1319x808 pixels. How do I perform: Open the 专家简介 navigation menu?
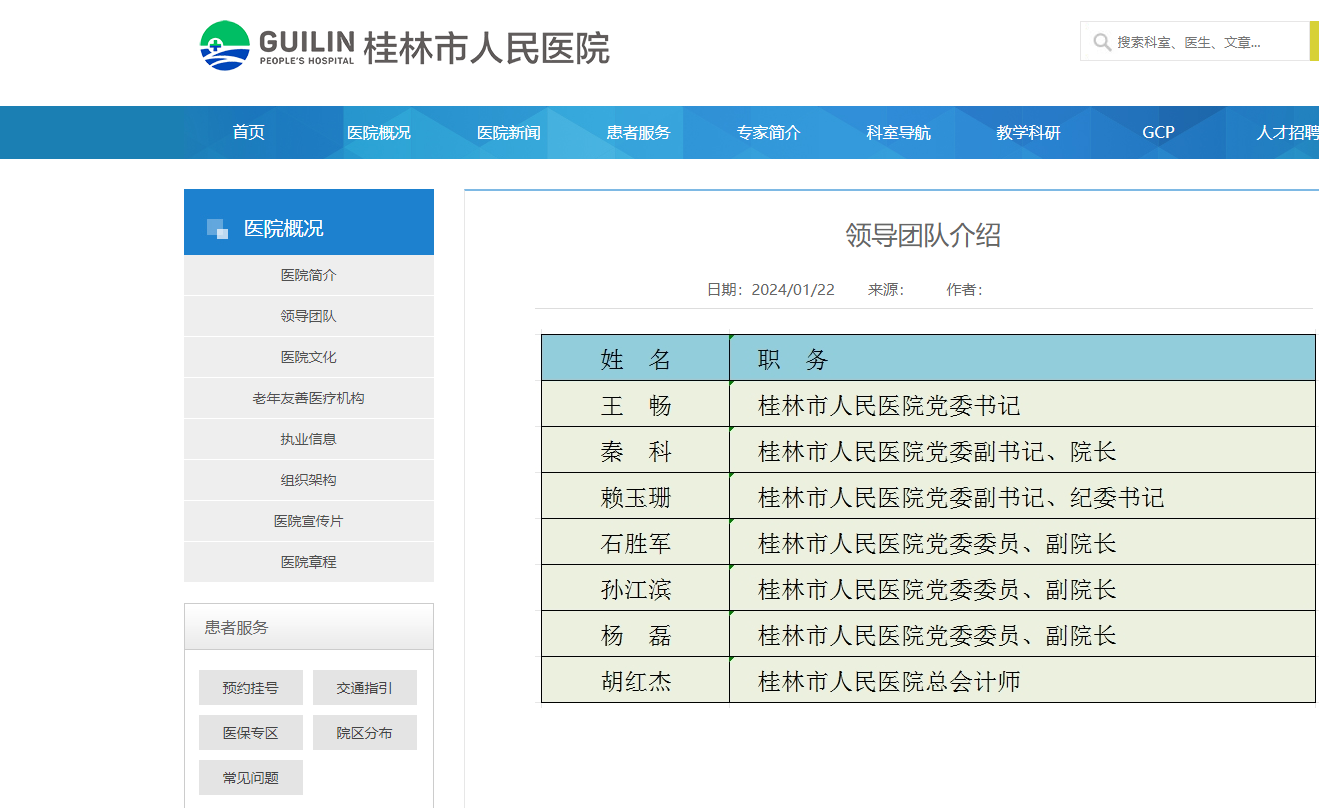(x=769, y=132)
